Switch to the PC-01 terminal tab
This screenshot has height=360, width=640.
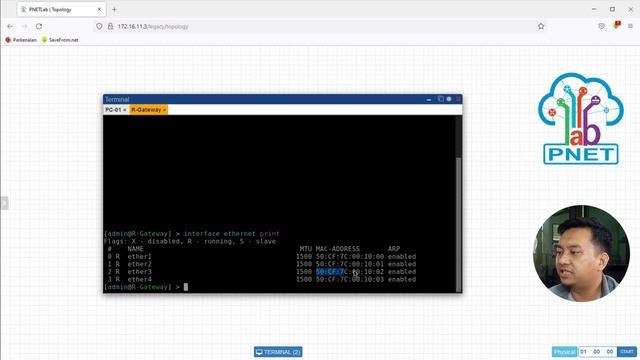(113, 110)
